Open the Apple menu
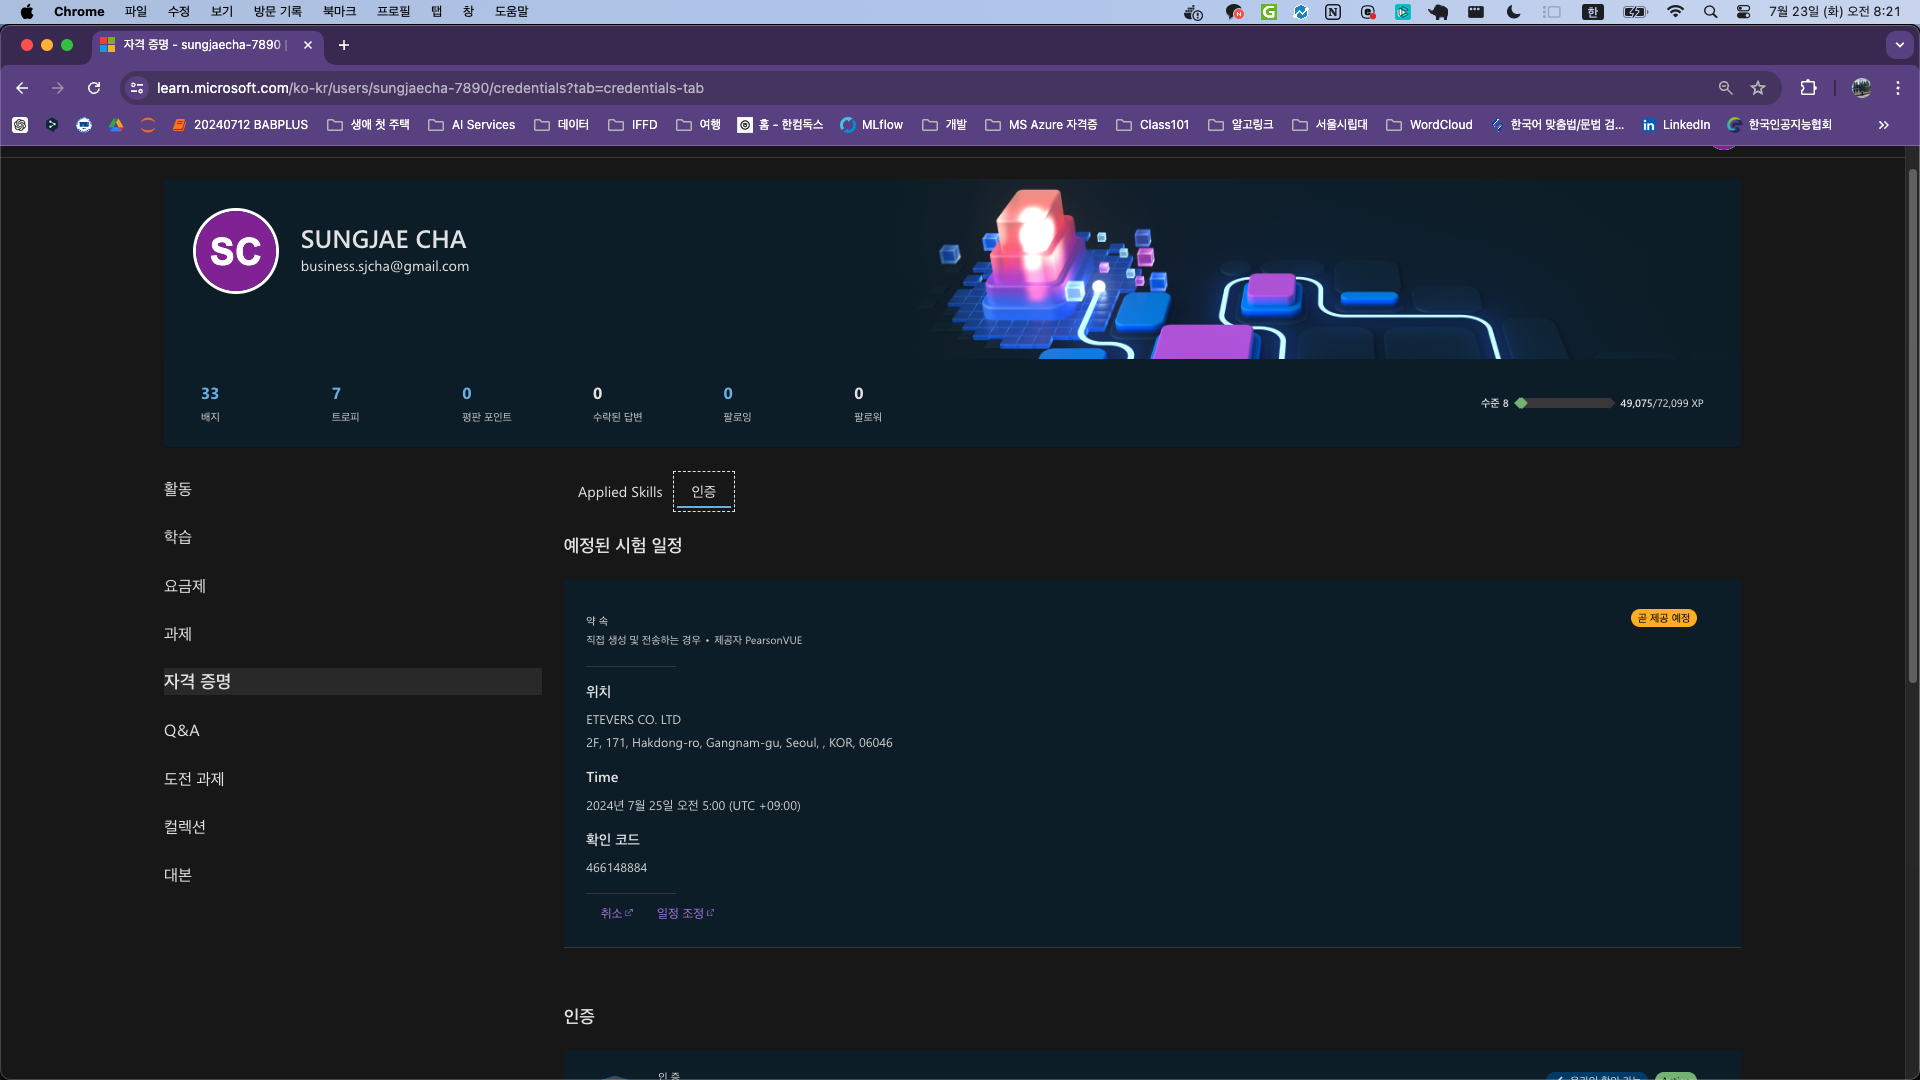1920x1080 pixels. [27, 12]
